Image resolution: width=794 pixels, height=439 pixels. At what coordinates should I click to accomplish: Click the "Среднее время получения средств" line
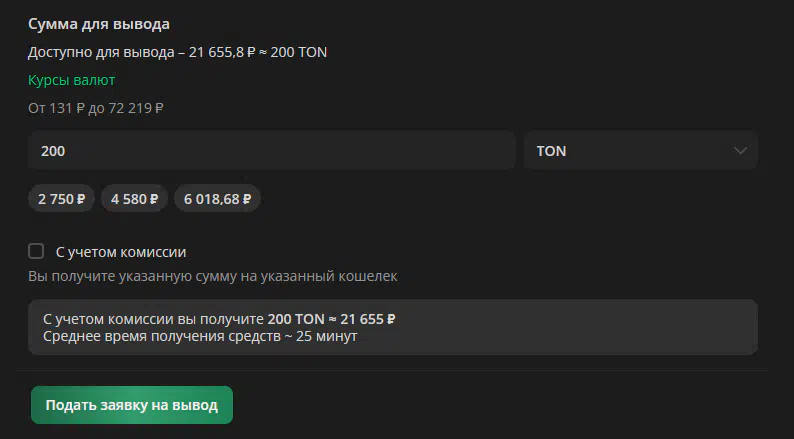[x=200, y=336]
